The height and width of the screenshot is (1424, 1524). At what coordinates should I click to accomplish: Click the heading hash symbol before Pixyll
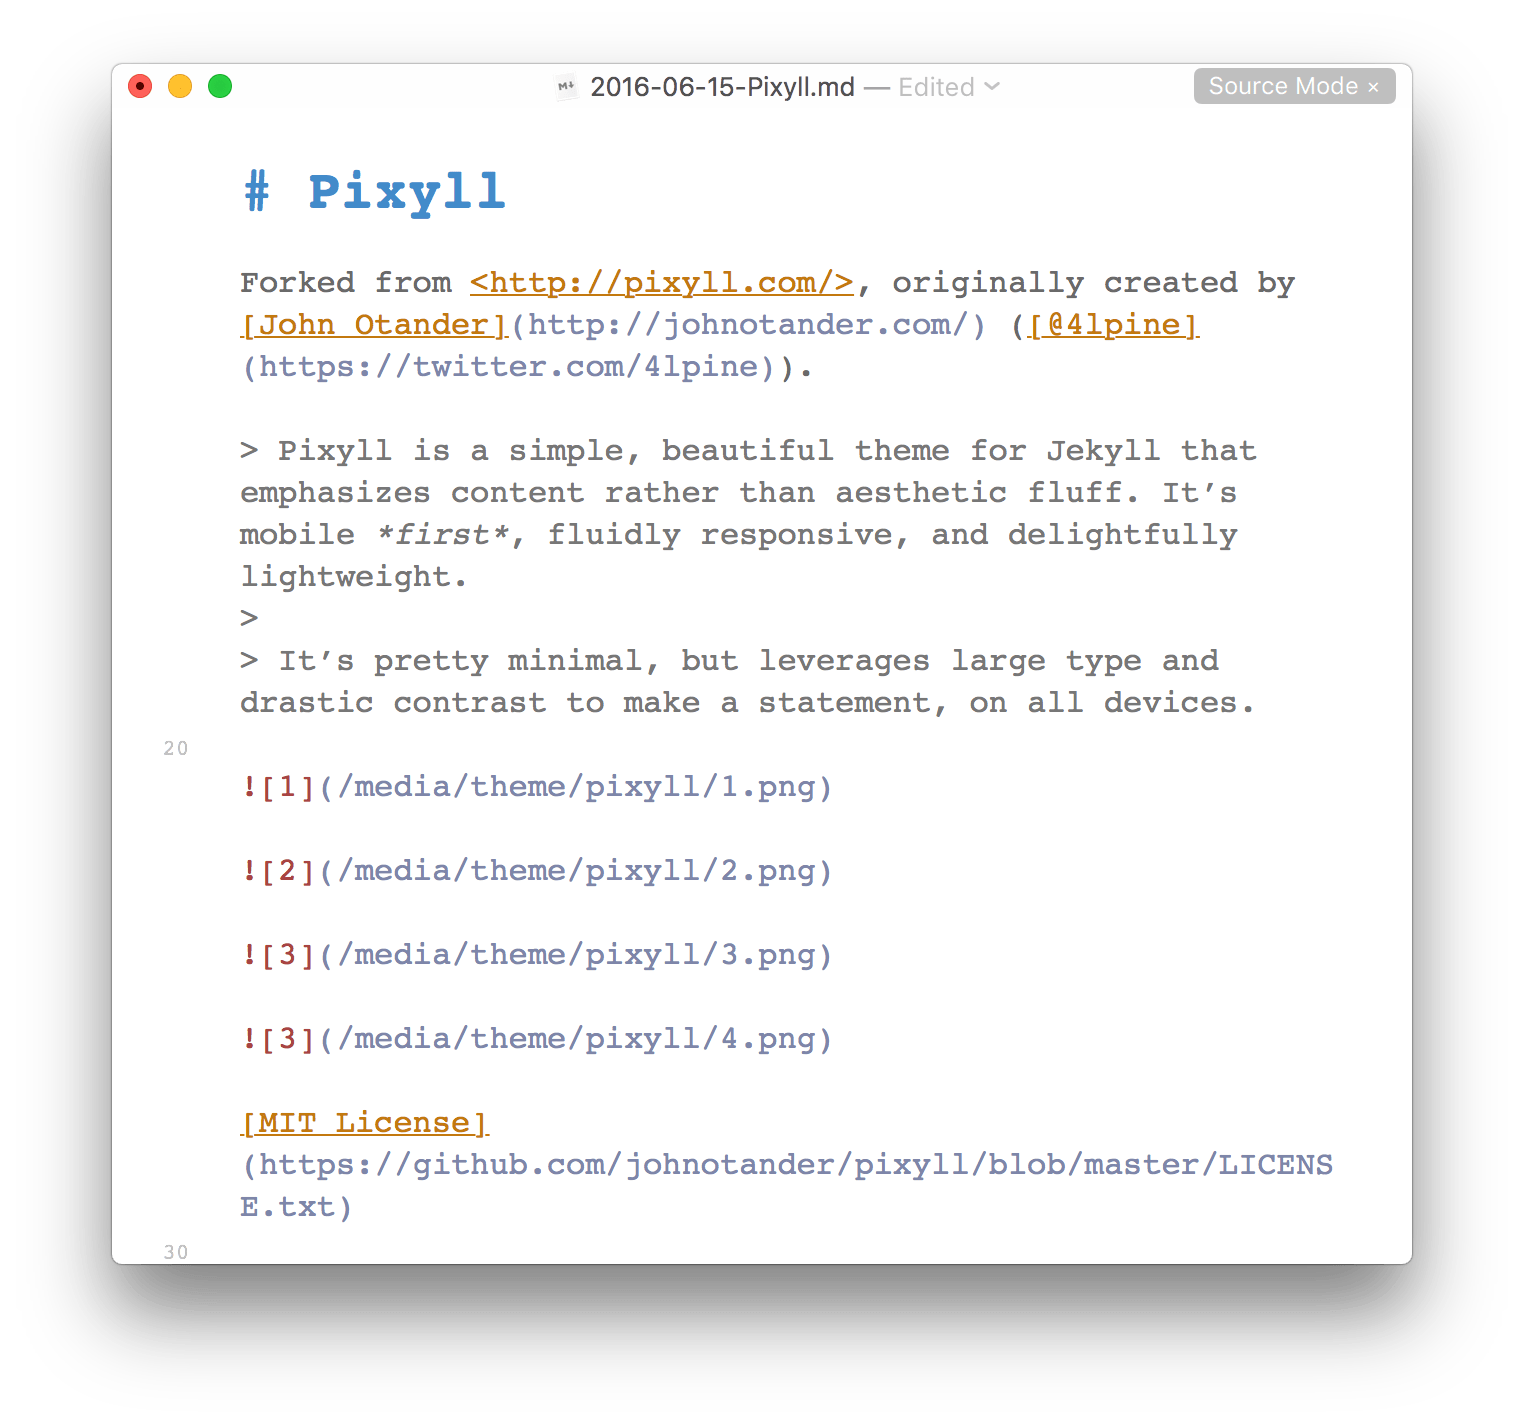point(257,191)
